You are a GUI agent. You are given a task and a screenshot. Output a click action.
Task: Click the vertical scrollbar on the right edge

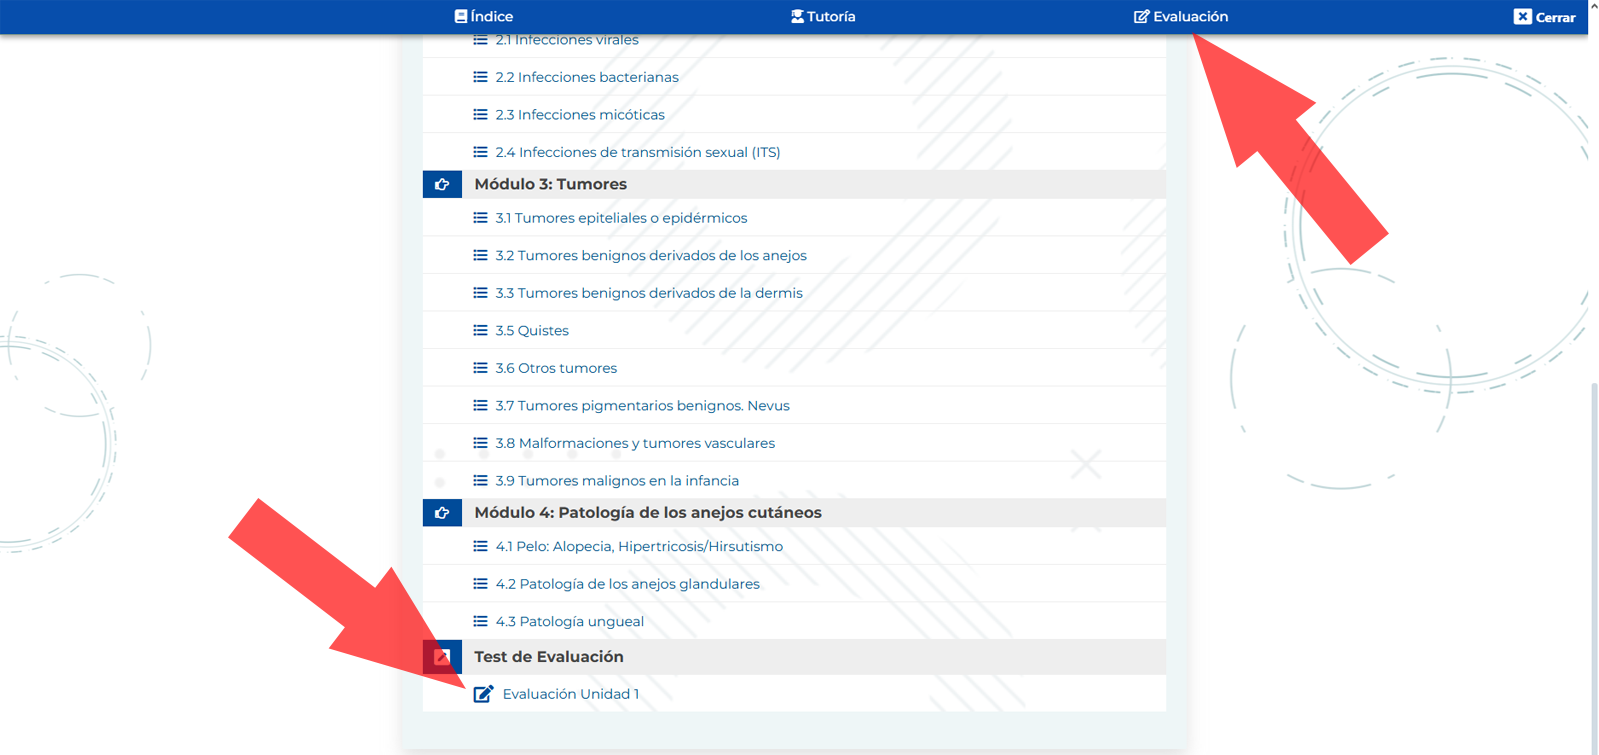tap(1593, 560)
